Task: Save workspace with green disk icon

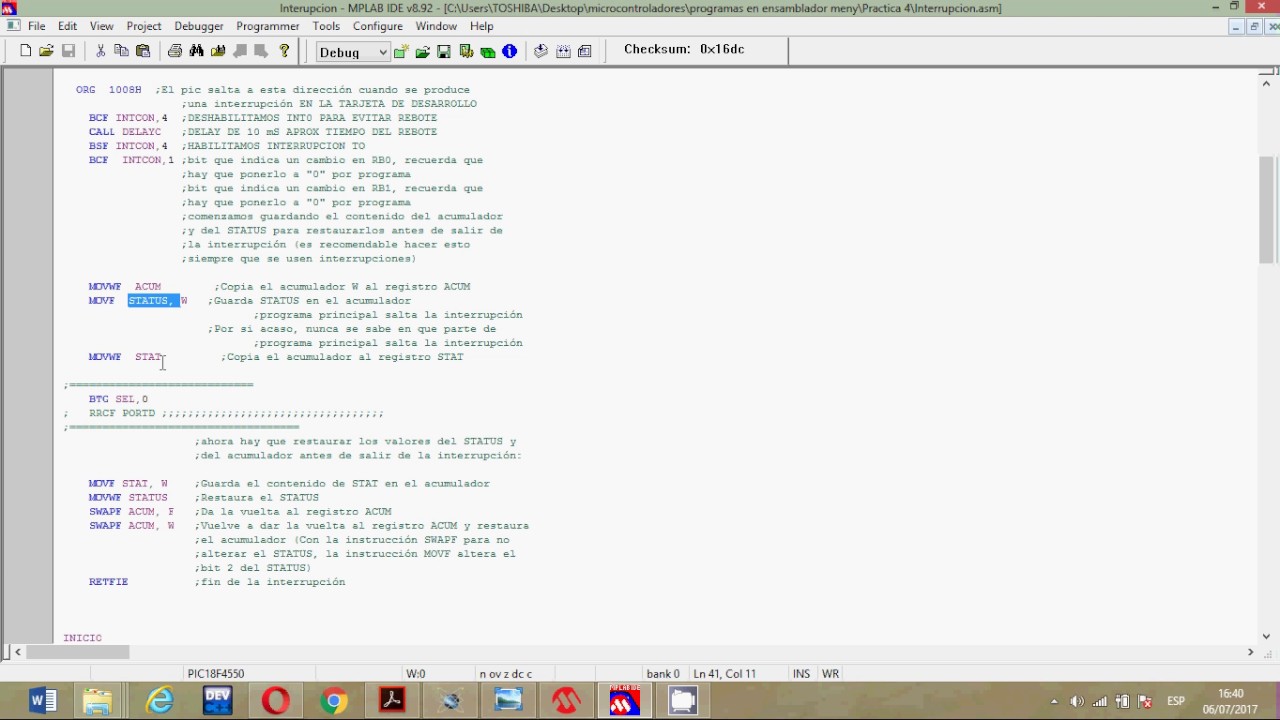Action: [444, 51]
